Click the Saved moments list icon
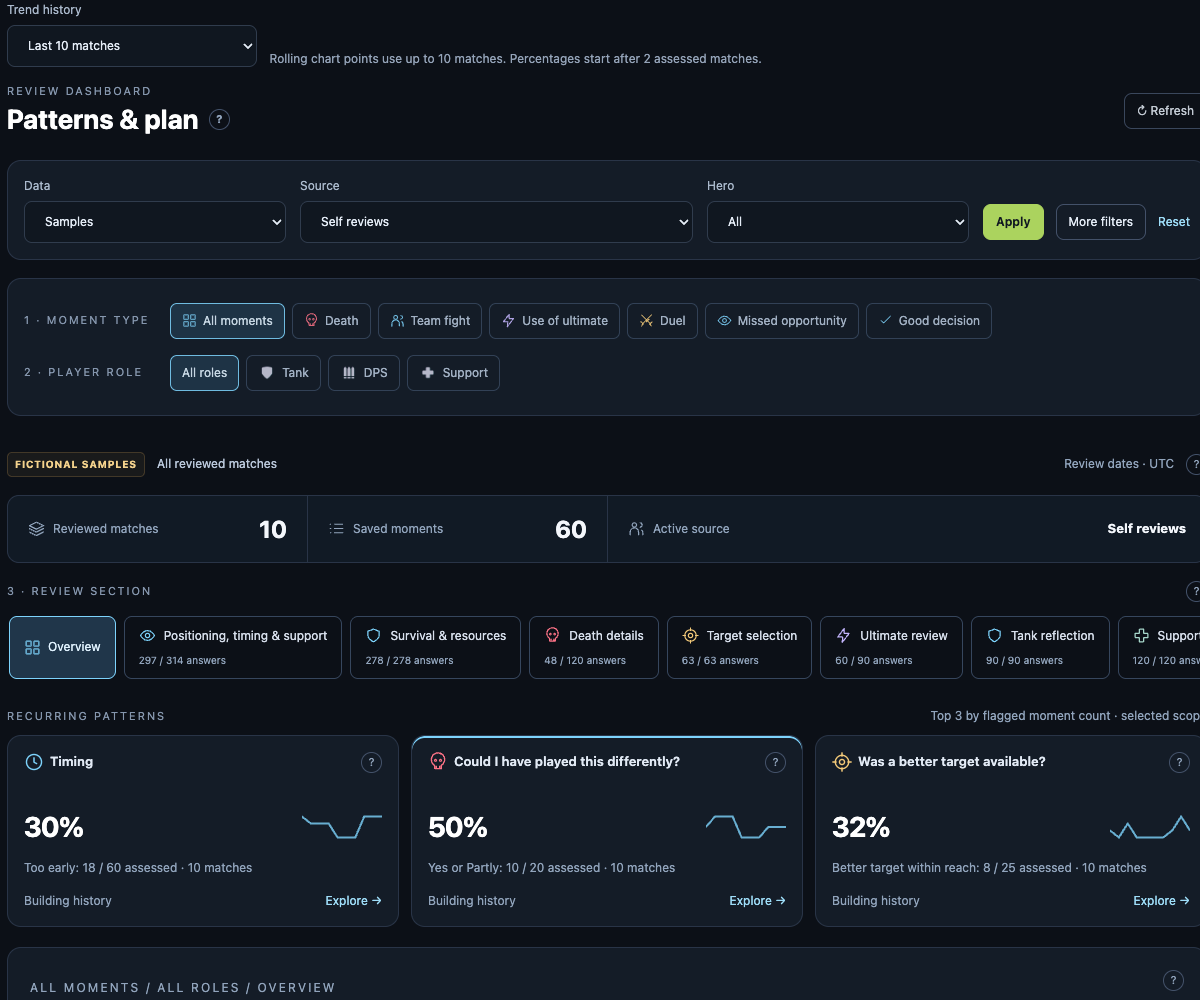Image resolution: width=1200 pixels, height=1000 pixels. (336, 529)
